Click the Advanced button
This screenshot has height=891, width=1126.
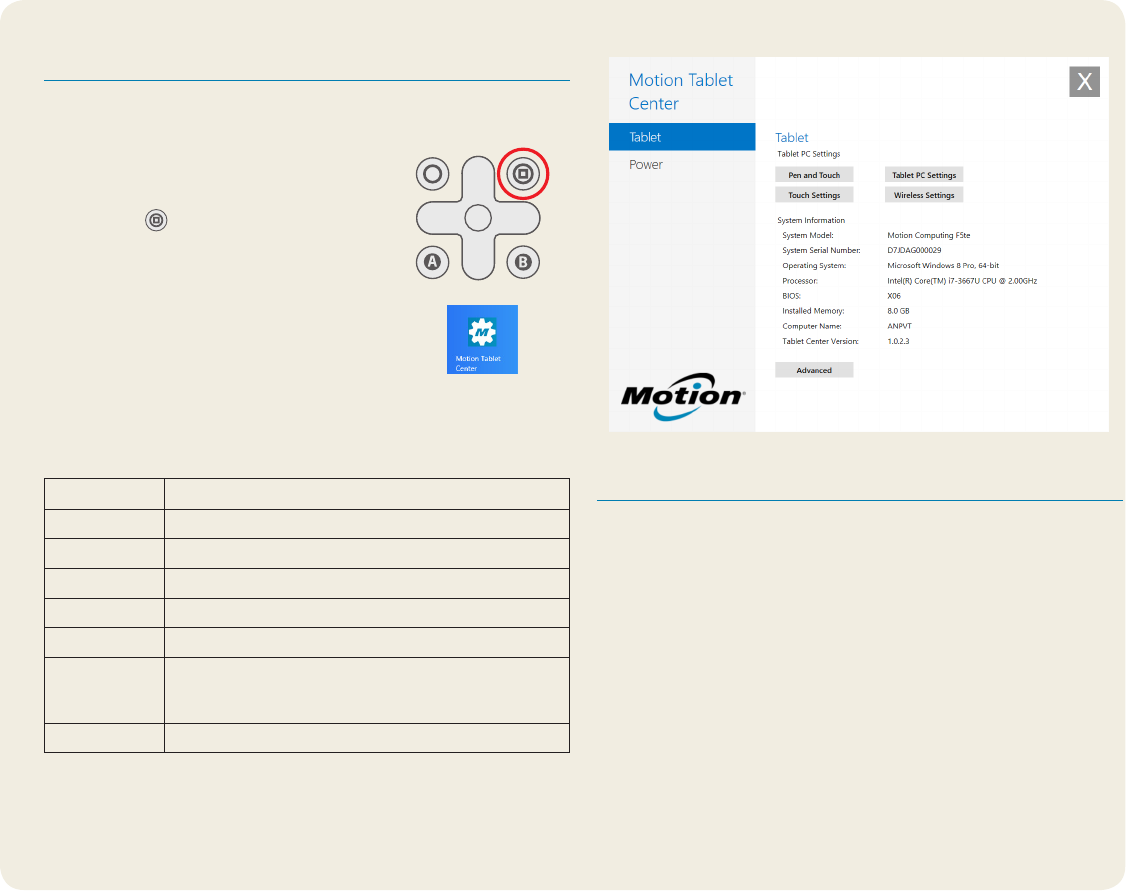pyautogui.click(x=814, y=370)
